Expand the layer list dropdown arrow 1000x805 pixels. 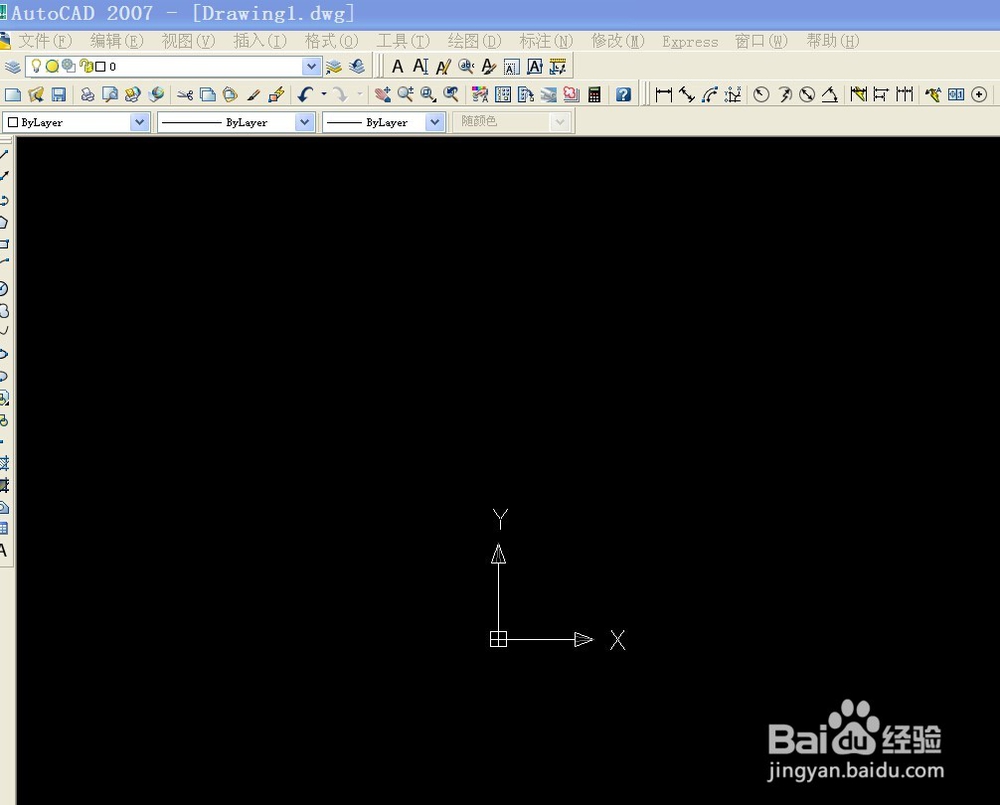(x=311, y=66)
